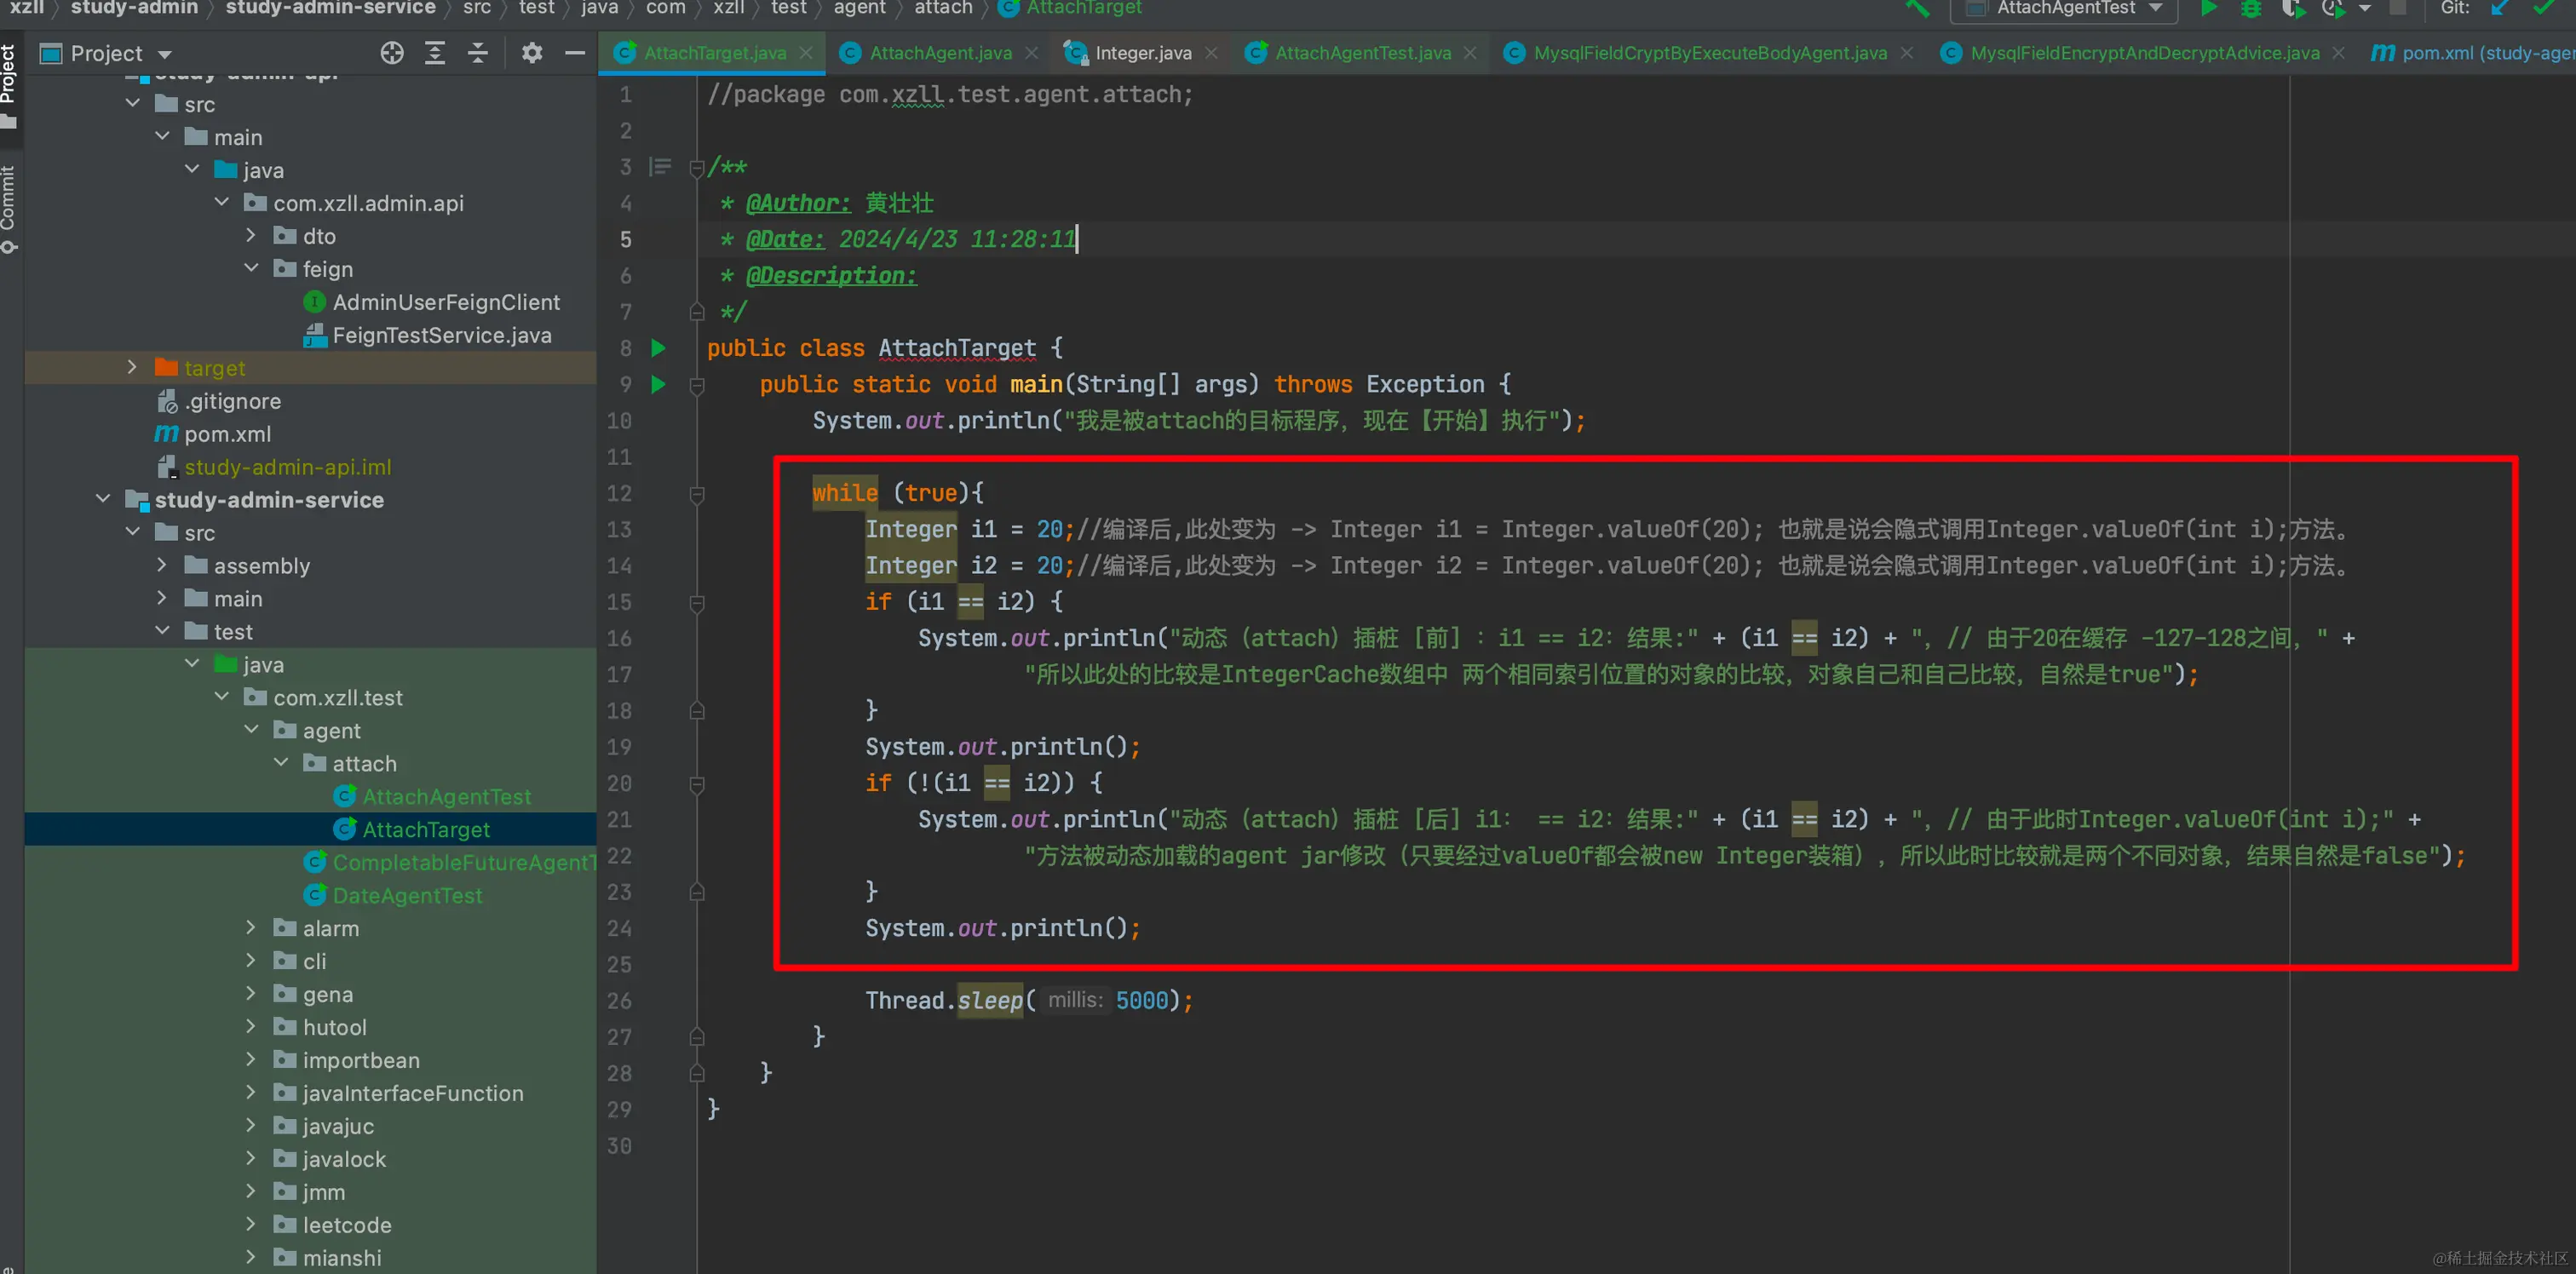Image resolution: width=2576 pixels, height=1274 pixels.
Task: Open the Project view selector dropdown
Action: click(165, 54)
